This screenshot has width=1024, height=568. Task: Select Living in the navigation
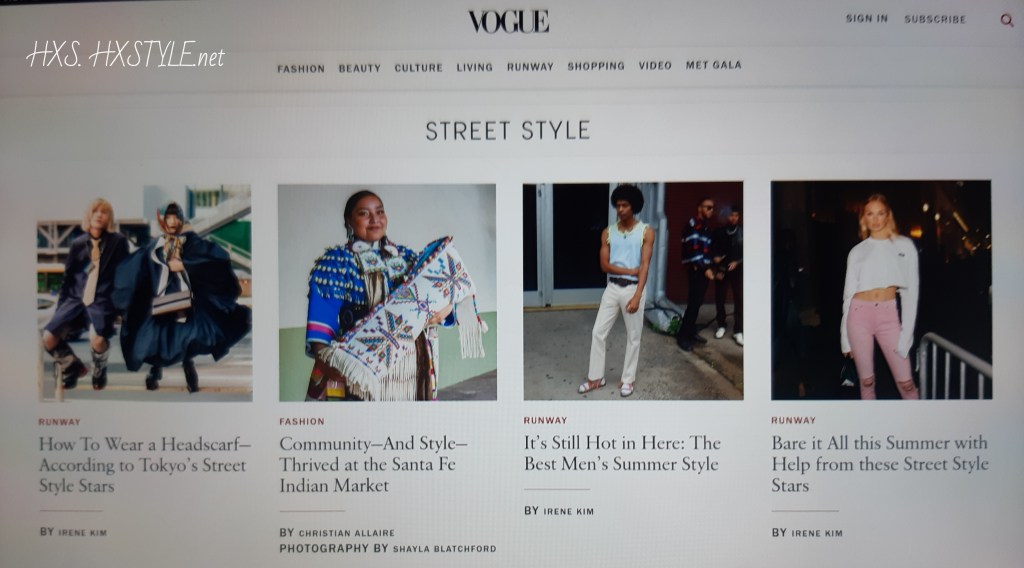[x=474, y=67]
